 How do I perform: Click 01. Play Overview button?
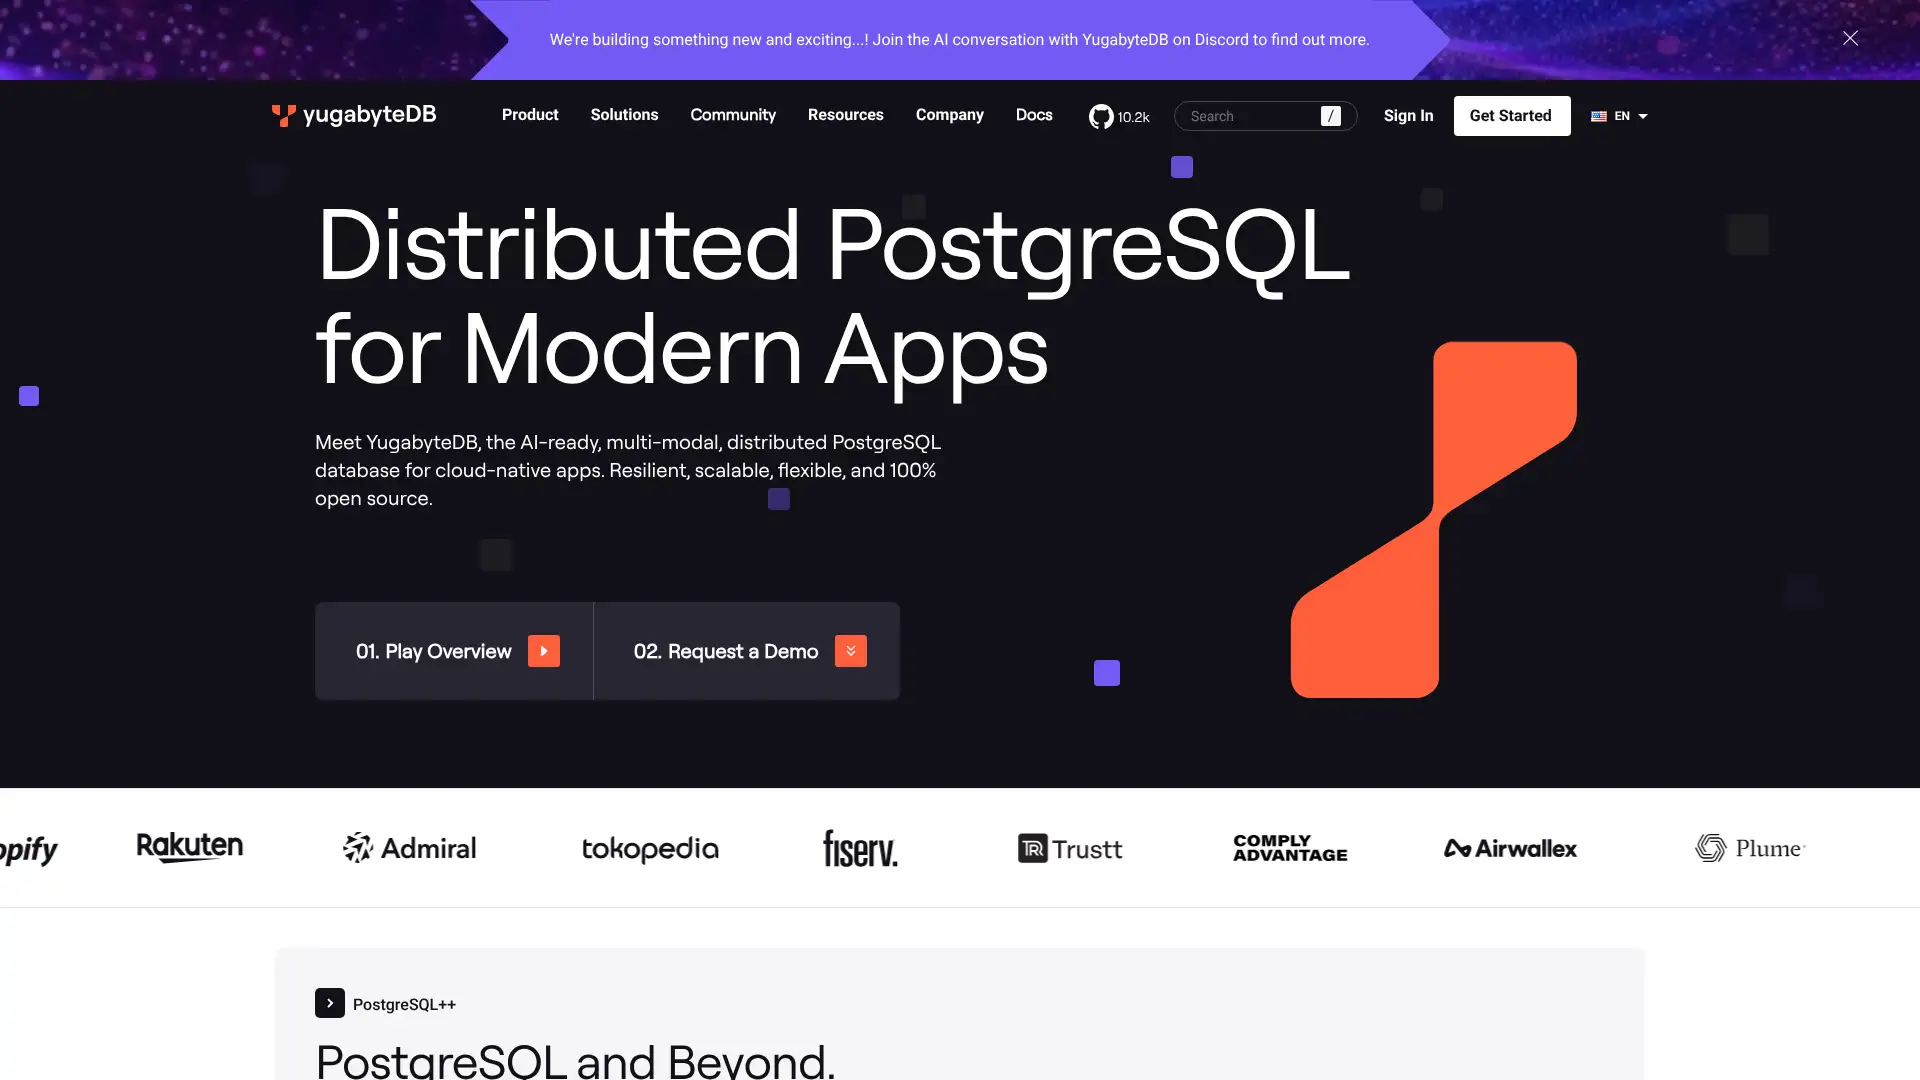pyautogui.click(x=454, y=651)
